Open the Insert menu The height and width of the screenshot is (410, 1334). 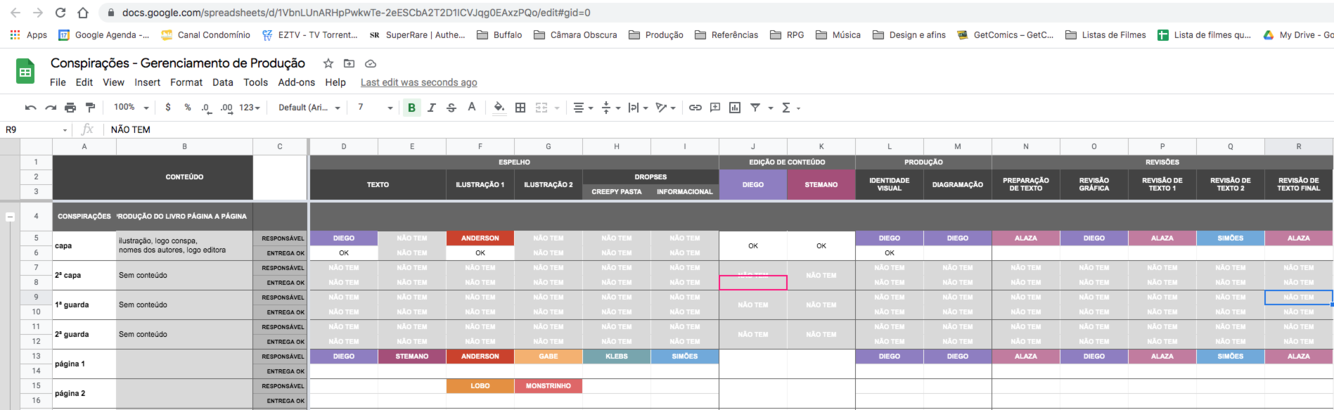tap(147, 82)
